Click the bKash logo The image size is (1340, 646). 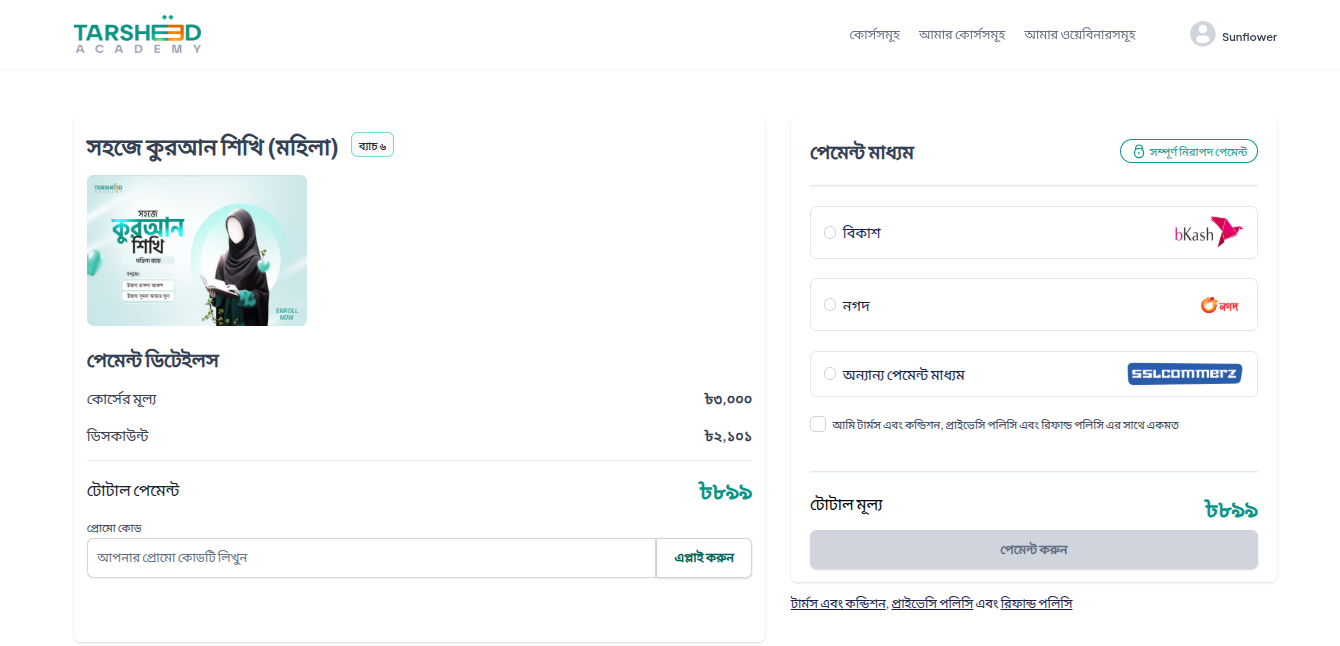coord(1208,233)
